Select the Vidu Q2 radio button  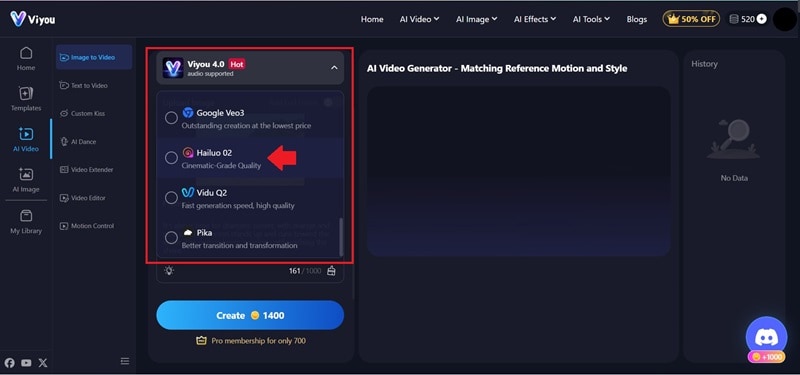tap(171, 197)
